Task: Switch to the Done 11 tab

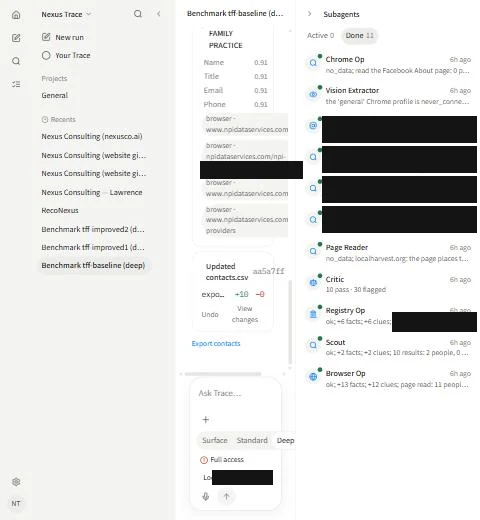Action: tap(359, 35)
